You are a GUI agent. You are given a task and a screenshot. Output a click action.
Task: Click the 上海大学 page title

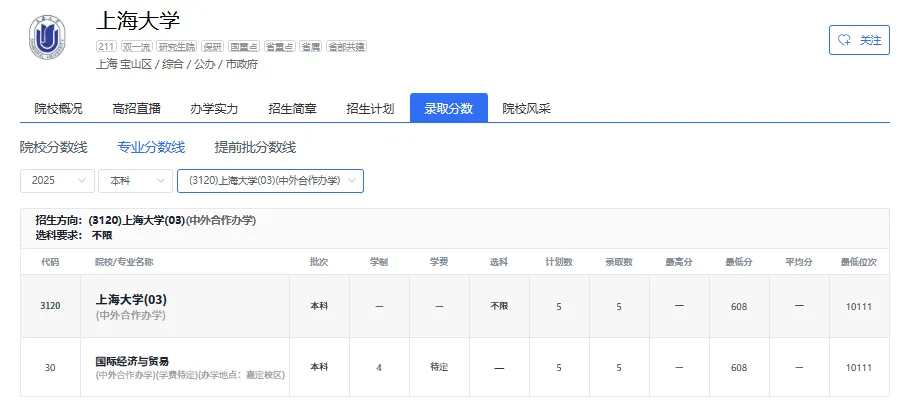pos(138,21)
